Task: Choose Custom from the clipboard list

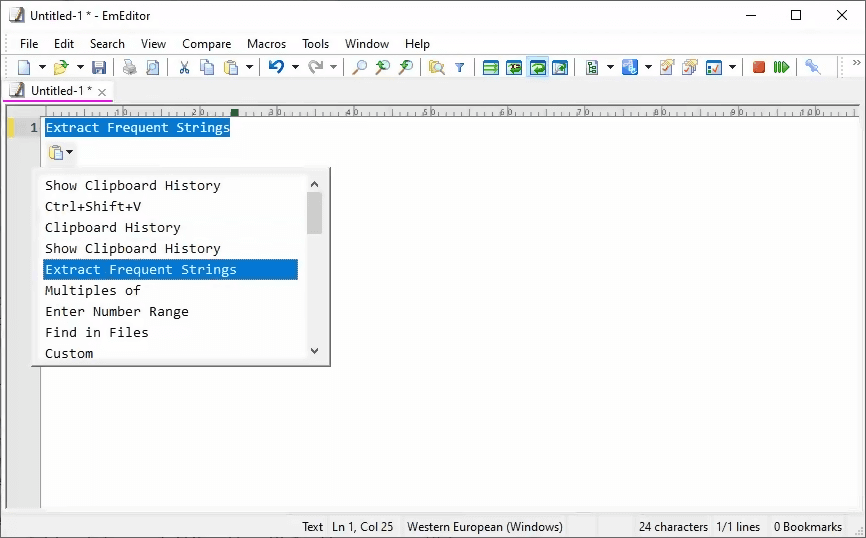Action: click(x=170, y=354)
